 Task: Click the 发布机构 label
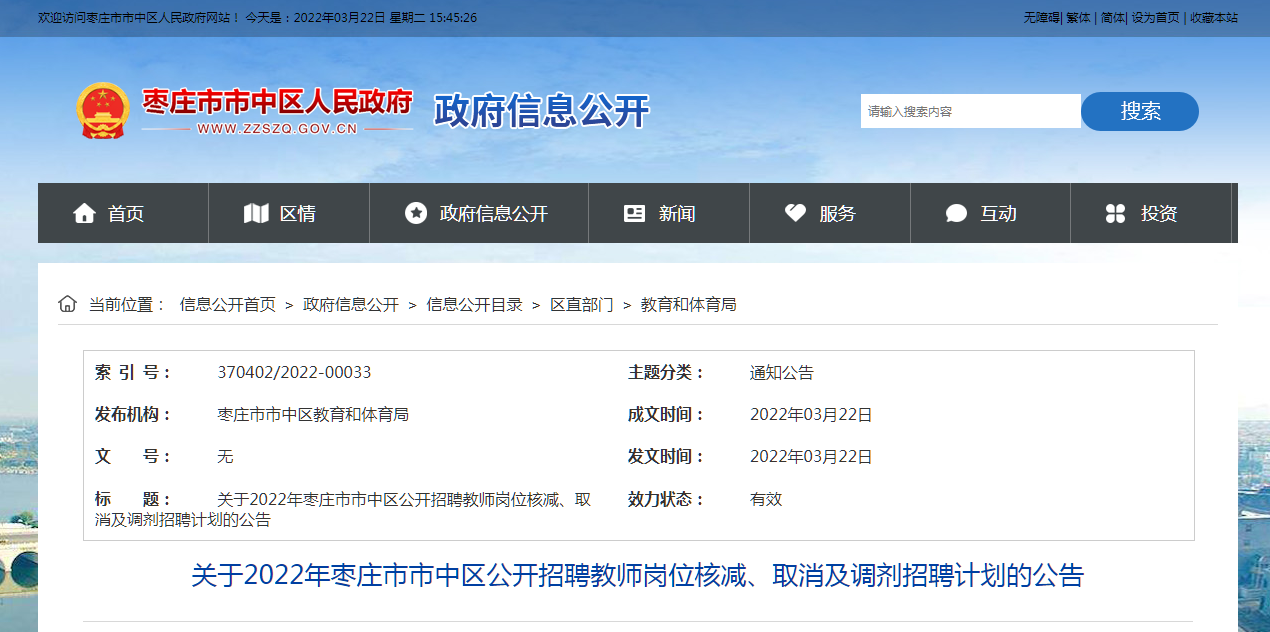(x=133, y=414)
